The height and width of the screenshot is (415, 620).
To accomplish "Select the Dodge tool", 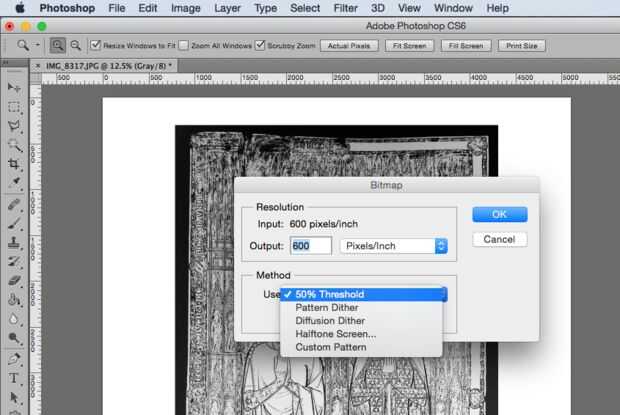I will tap(14, 338).
